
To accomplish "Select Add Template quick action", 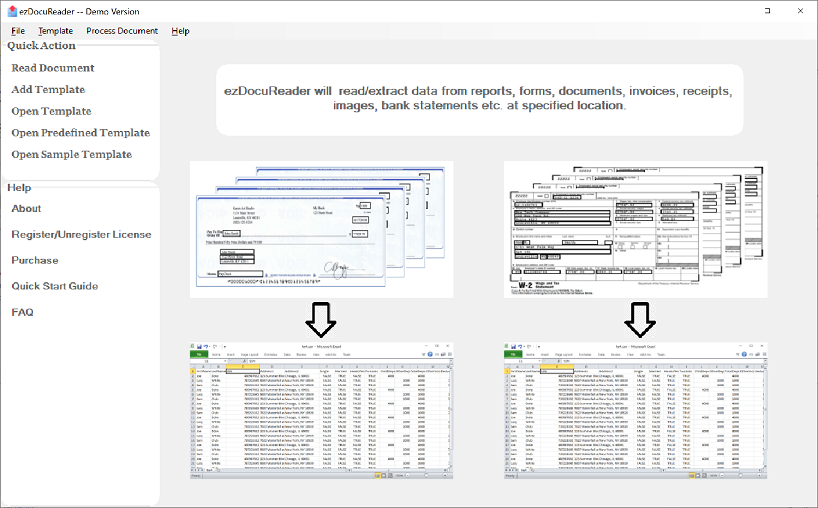I will pos(48,90).
